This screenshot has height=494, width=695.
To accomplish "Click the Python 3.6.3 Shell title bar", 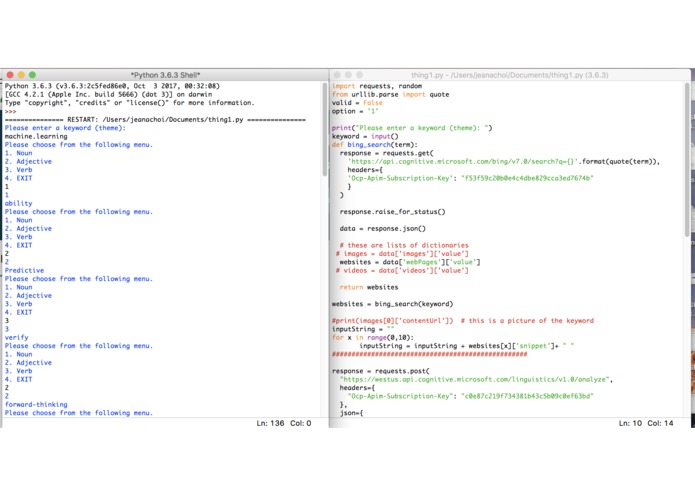I will coord(165,75).
